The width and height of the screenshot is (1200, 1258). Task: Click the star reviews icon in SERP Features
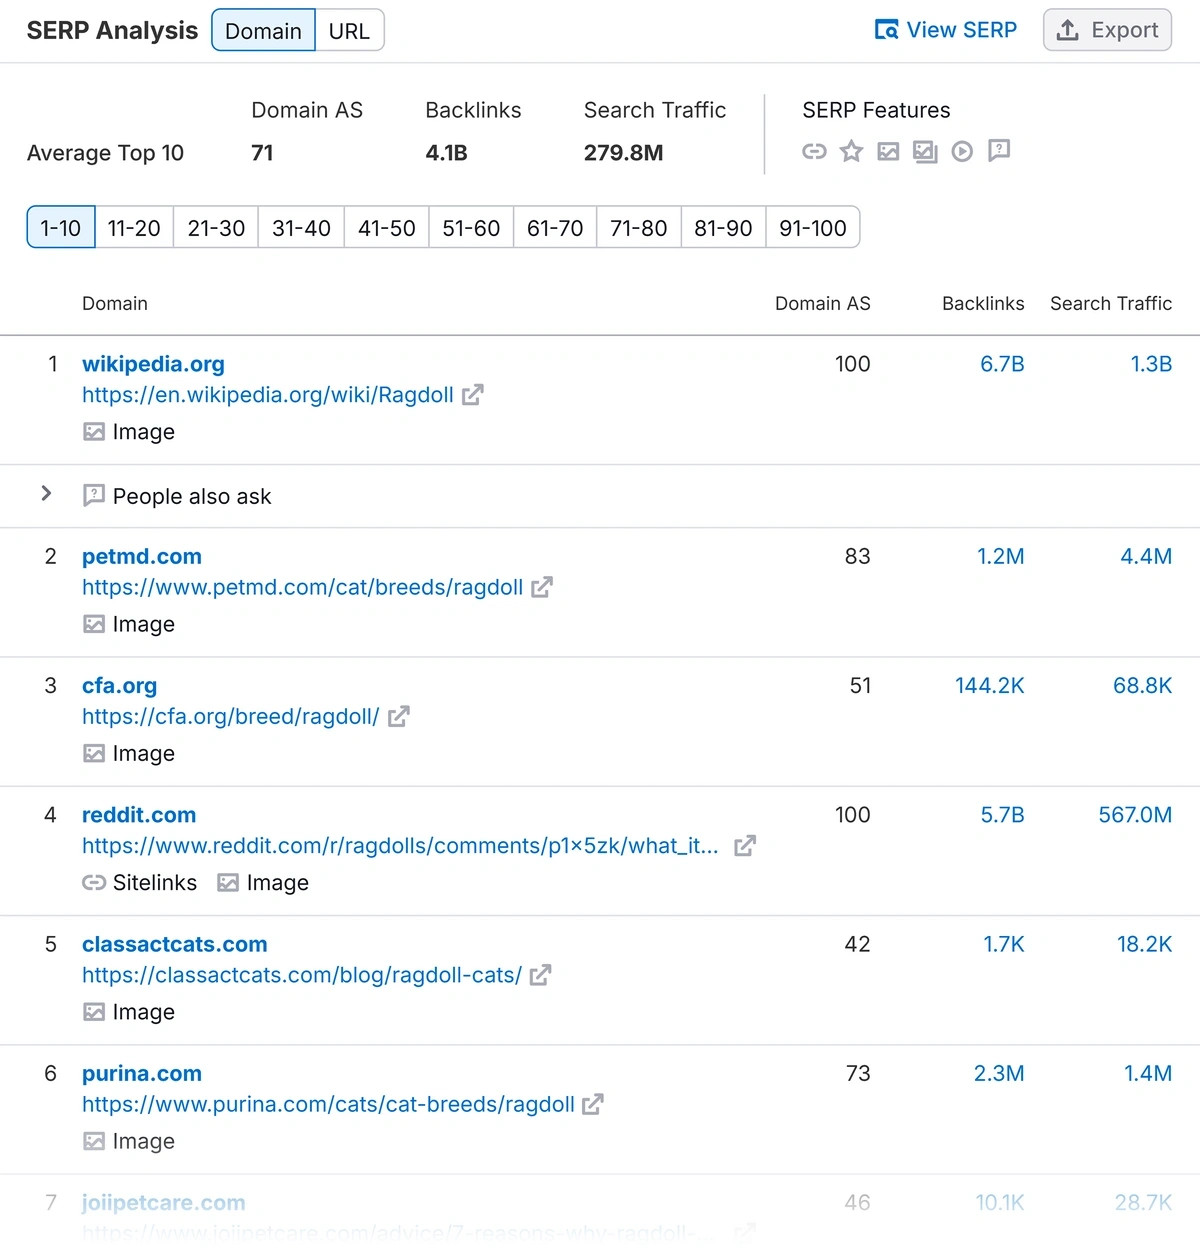click(x=851, y=151)
